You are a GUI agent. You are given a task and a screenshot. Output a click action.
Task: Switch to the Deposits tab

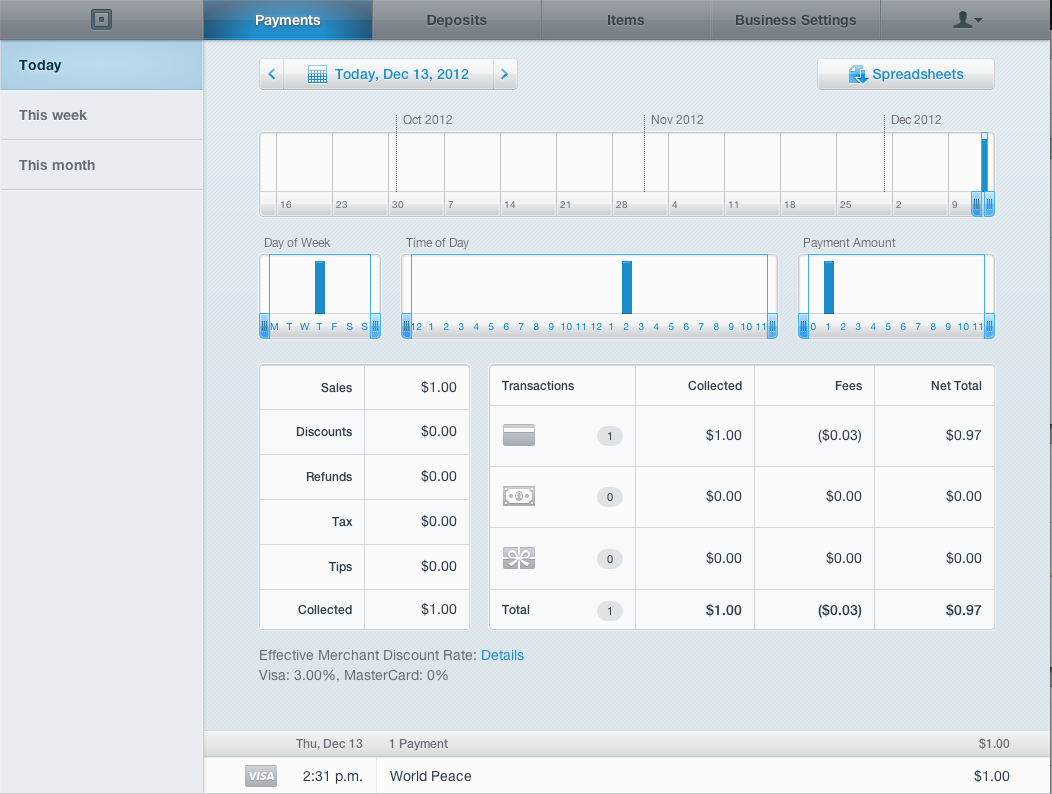[x=455, y=19]
